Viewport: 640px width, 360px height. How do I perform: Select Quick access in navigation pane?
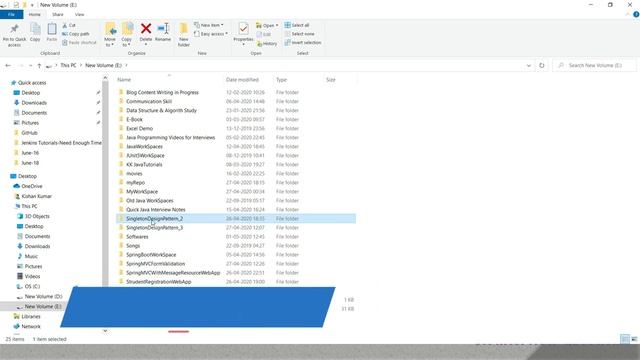32,82
